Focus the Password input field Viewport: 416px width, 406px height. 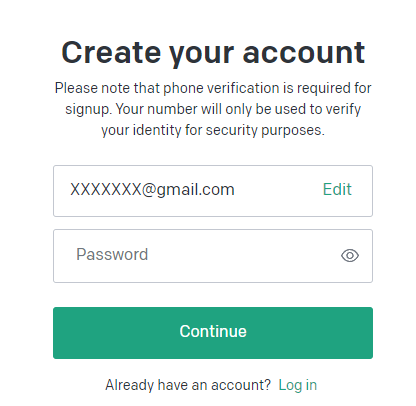[213, 256]
